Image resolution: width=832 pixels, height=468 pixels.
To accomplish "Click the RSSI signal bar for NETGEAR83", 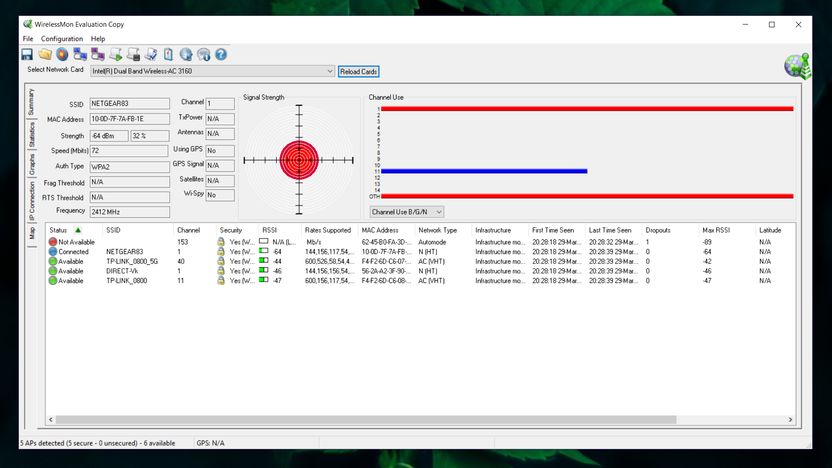I will pyautogui.click(x=264, y=251).
